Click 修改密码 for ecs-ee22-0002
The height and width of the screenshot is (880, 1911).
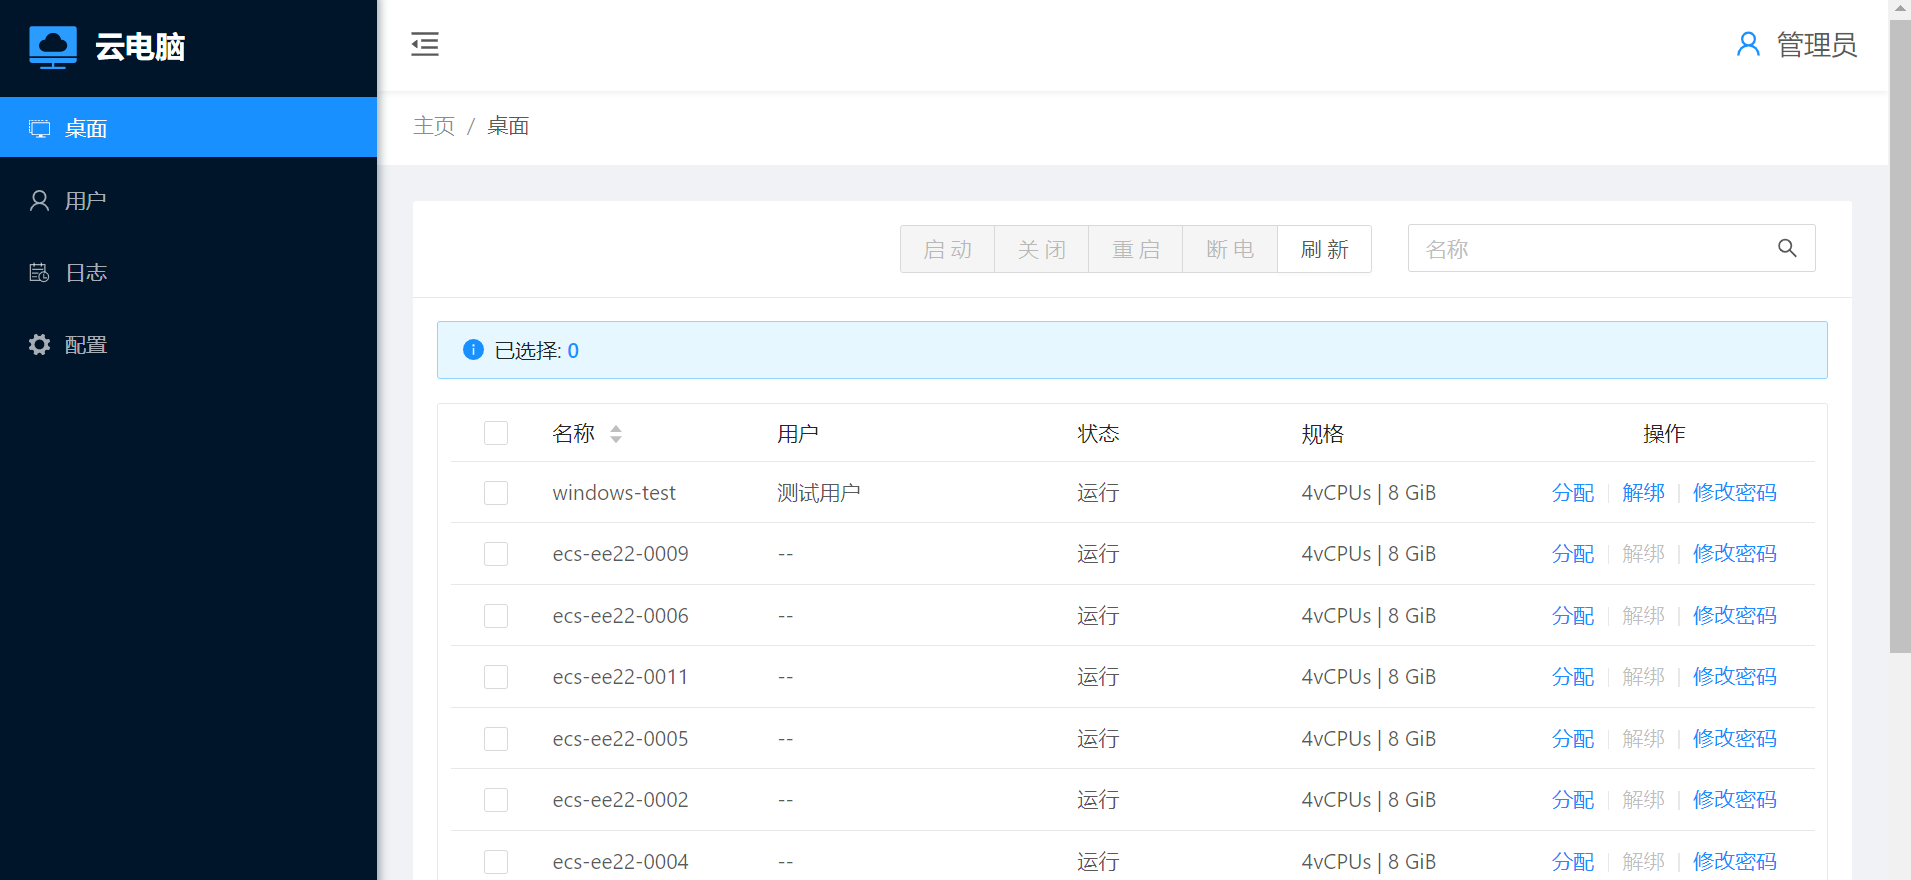tap(1735, 800)
